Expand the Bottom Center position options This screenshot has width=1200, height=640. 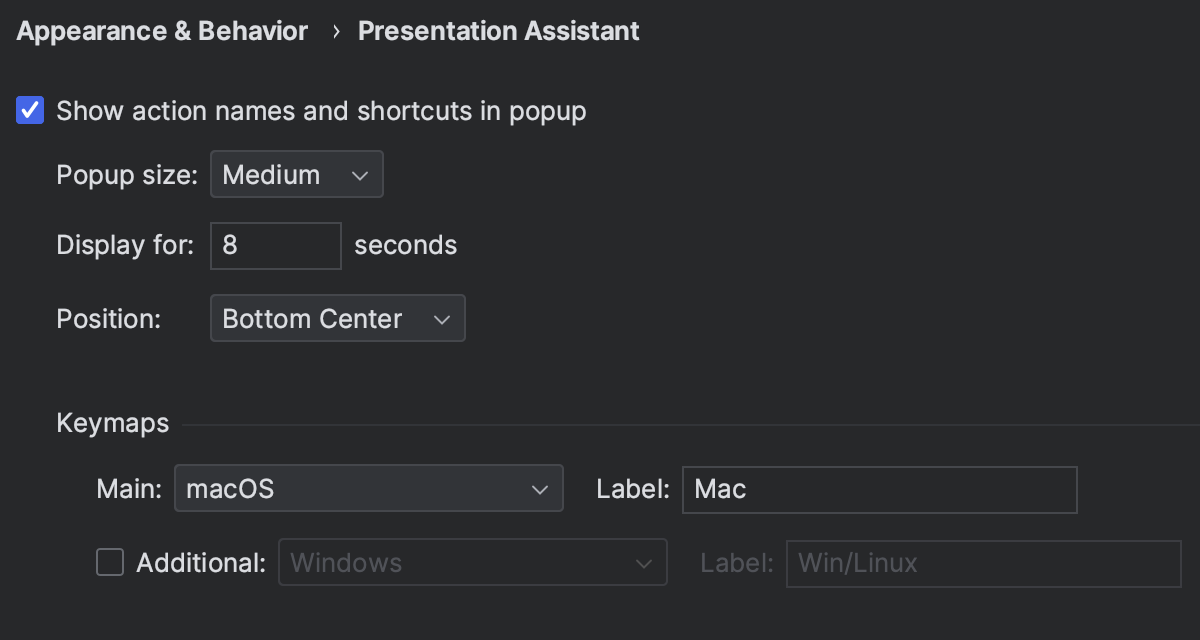(x=337, y=318)
